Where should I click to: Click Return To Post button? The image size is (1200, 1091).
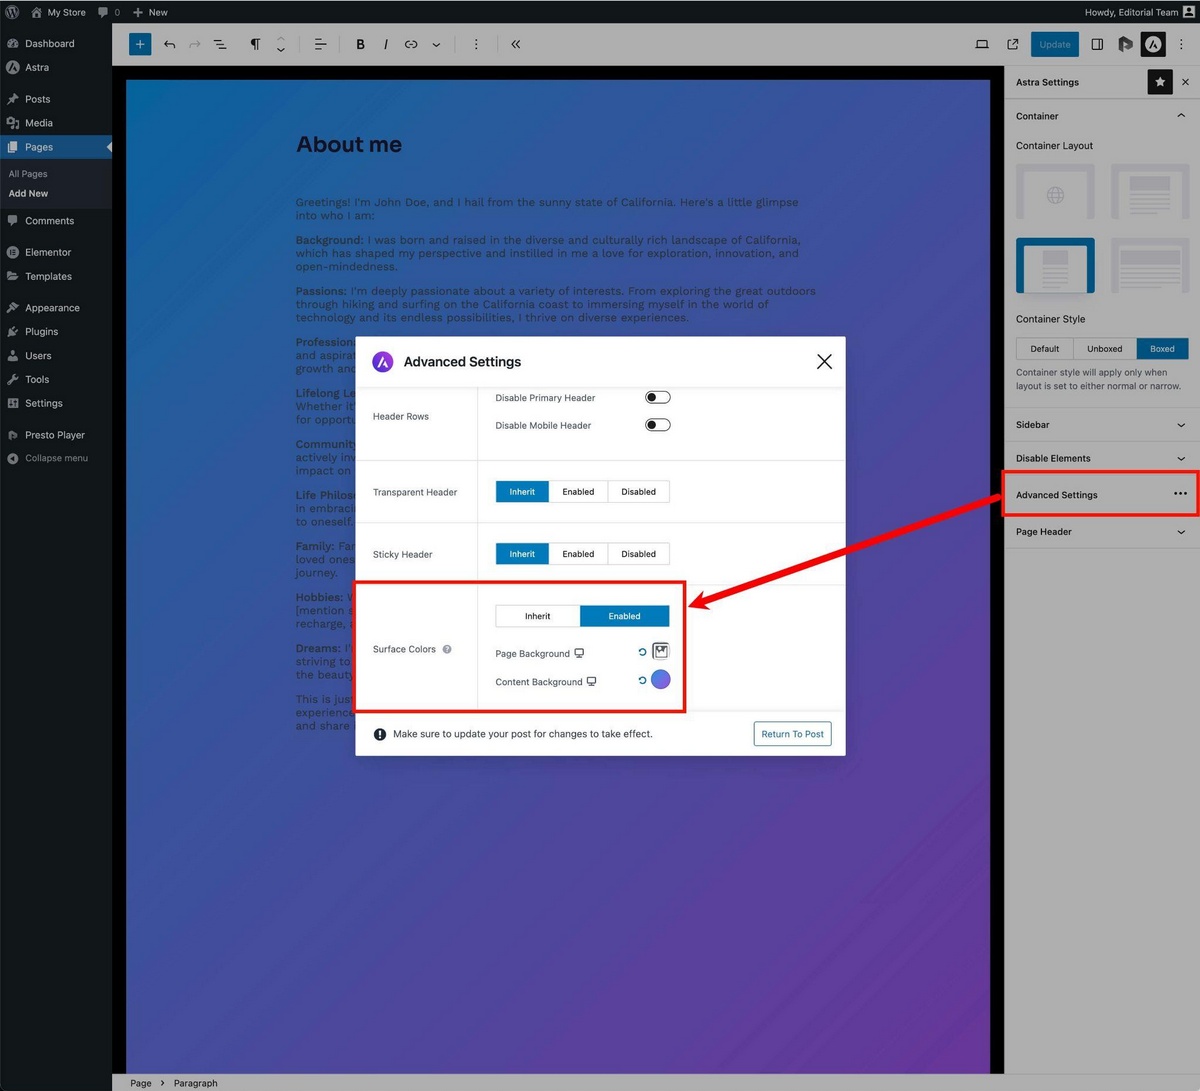pos(792,734)
